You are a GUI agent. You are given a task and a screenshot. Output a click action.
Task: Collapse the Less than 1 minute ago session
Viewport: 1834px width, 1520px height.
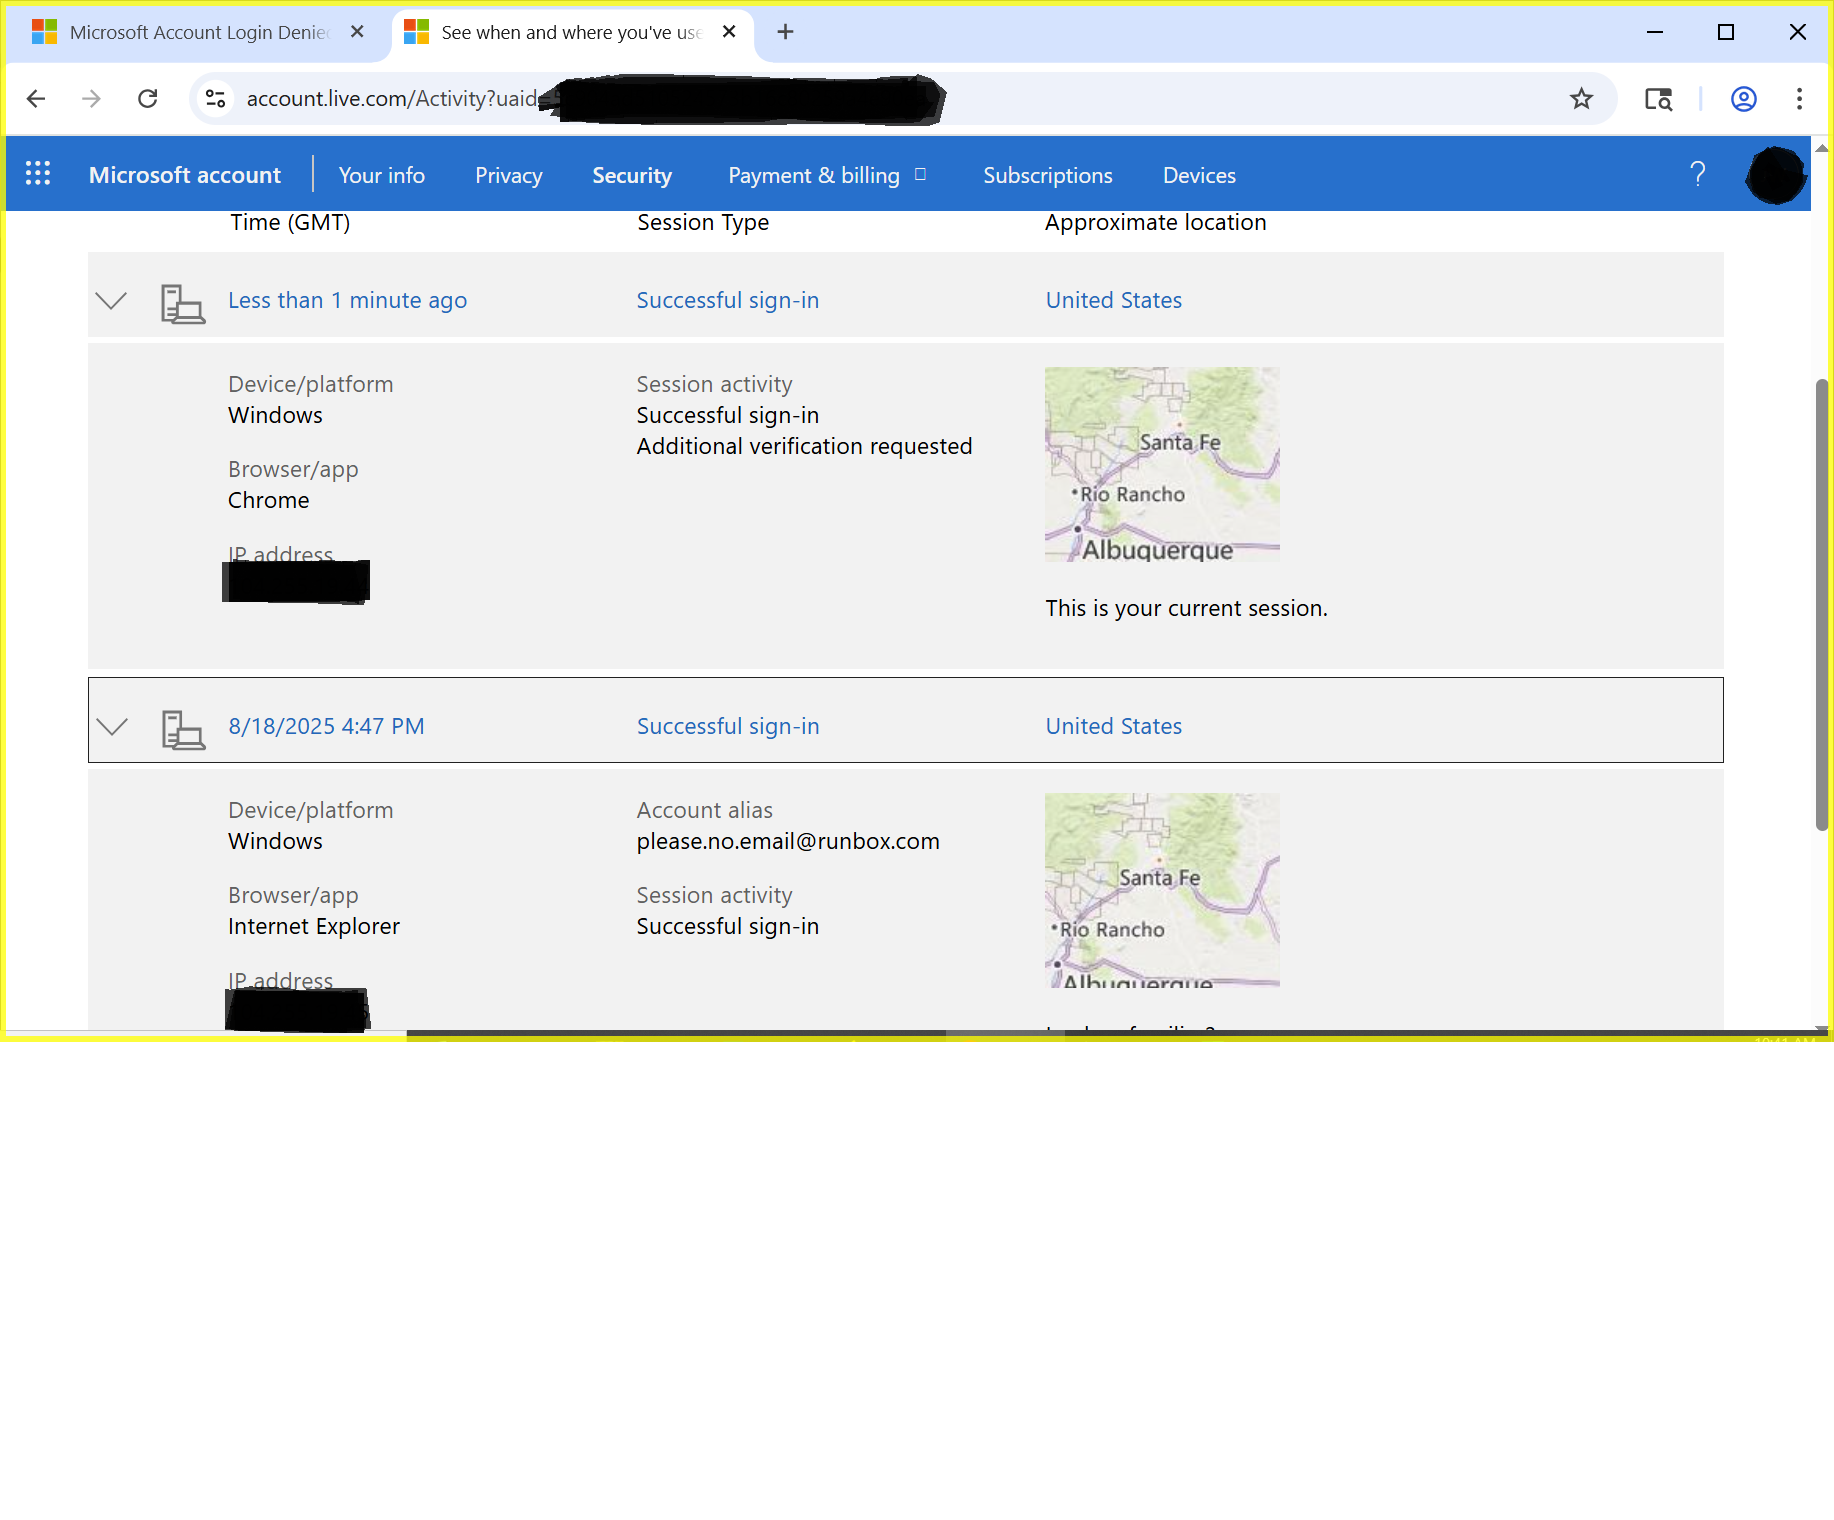tap(111, 300)
